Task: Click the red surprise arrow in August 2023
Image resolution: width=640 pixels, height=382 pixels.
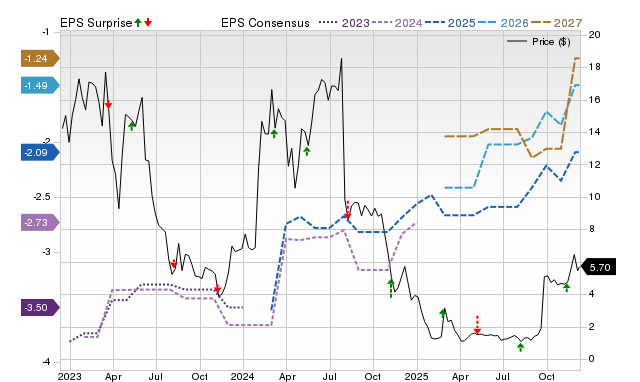Action: tap(174, 264)
